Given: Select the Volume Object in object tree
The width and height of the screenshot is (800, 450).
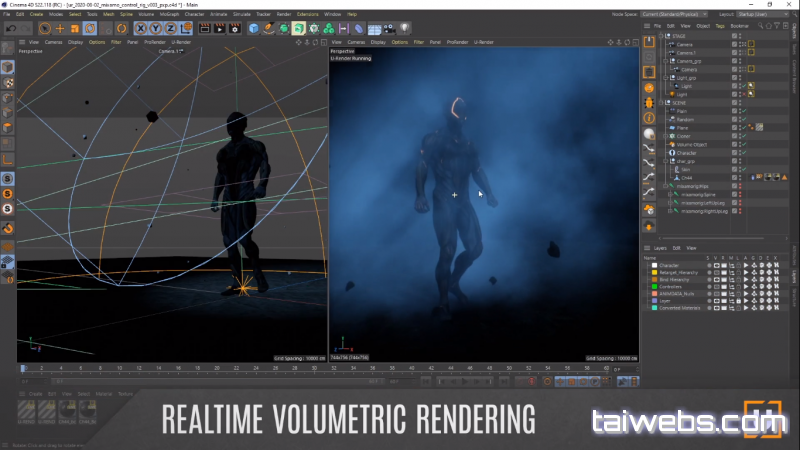Looking at the screenshot, I should [x=693, y=144].
